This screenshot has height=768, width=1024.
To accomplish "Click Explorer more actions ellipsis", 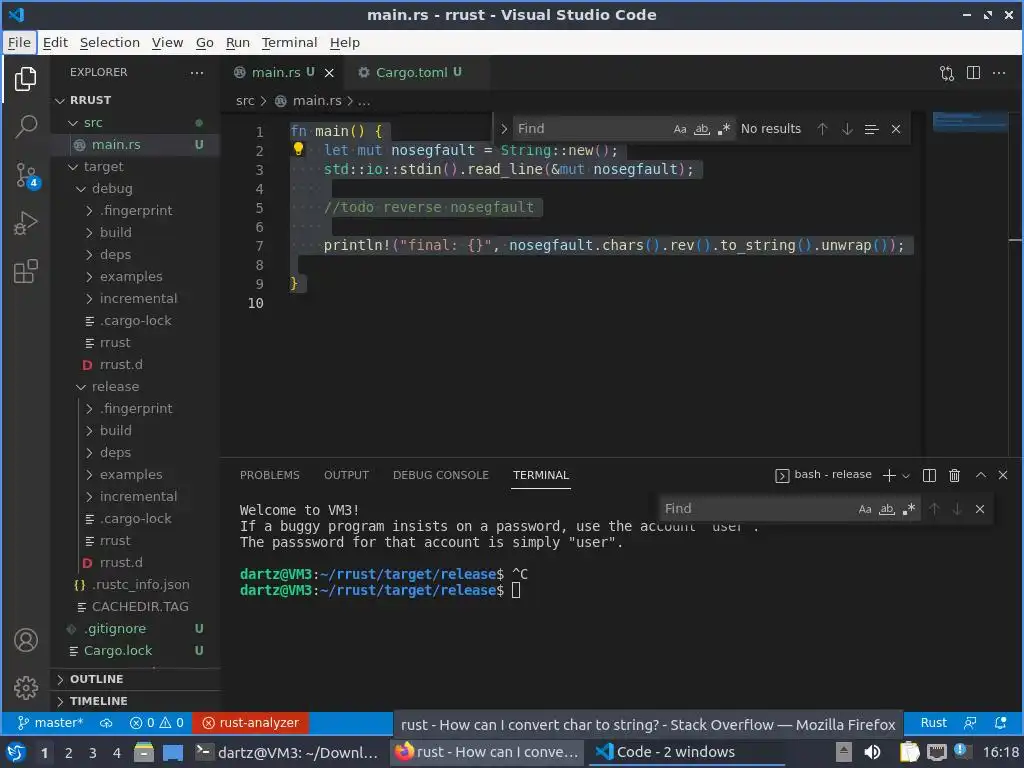I will tap(197, 72).
